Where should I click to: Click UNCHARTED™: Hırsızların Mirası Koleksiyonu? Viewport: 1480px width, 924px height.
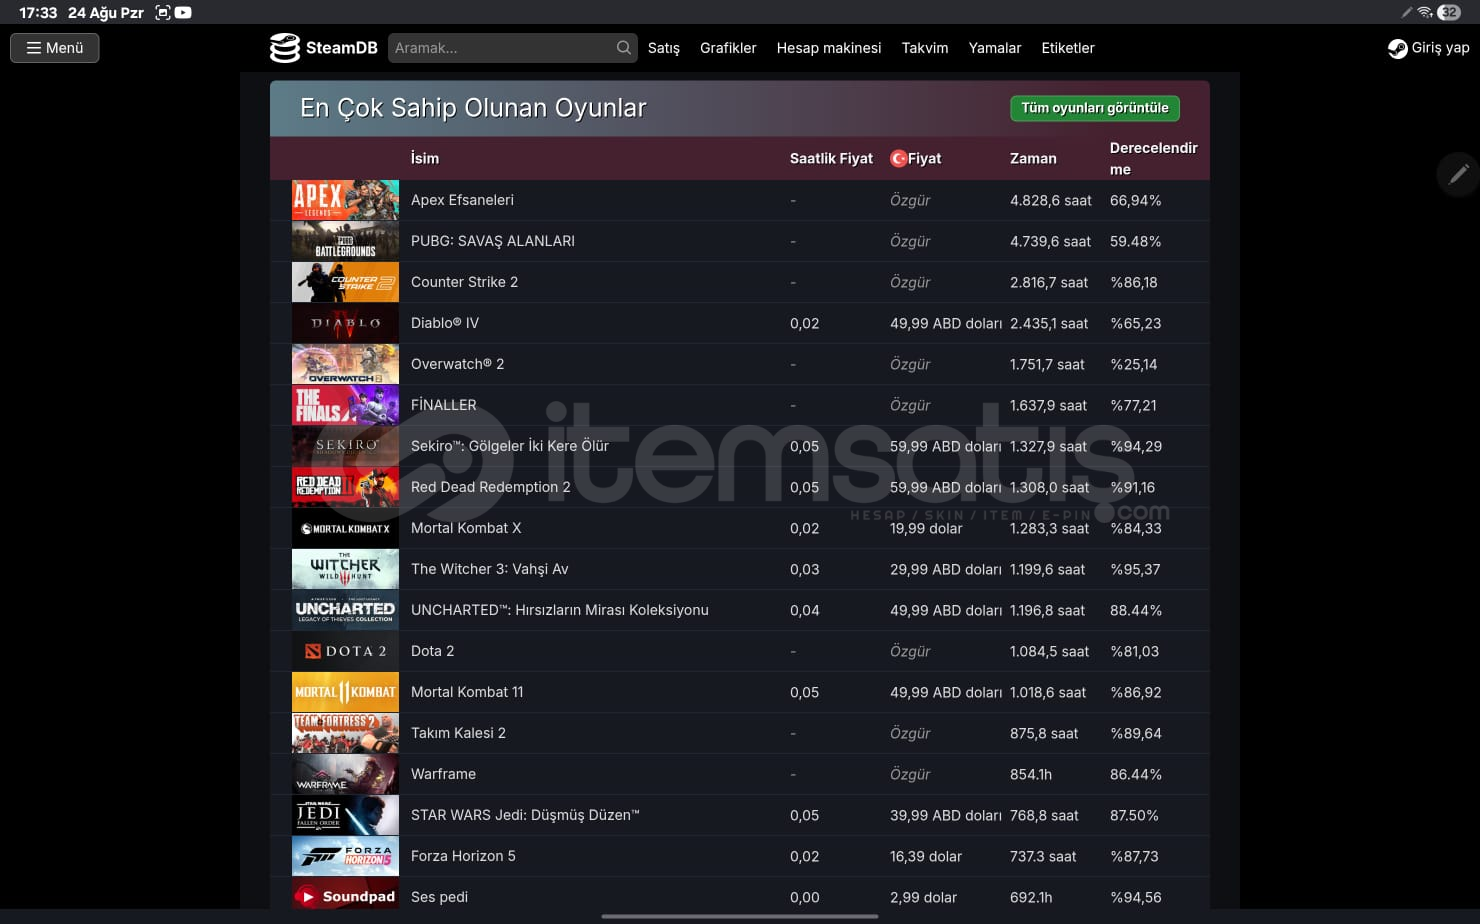[x=560, y=610]
